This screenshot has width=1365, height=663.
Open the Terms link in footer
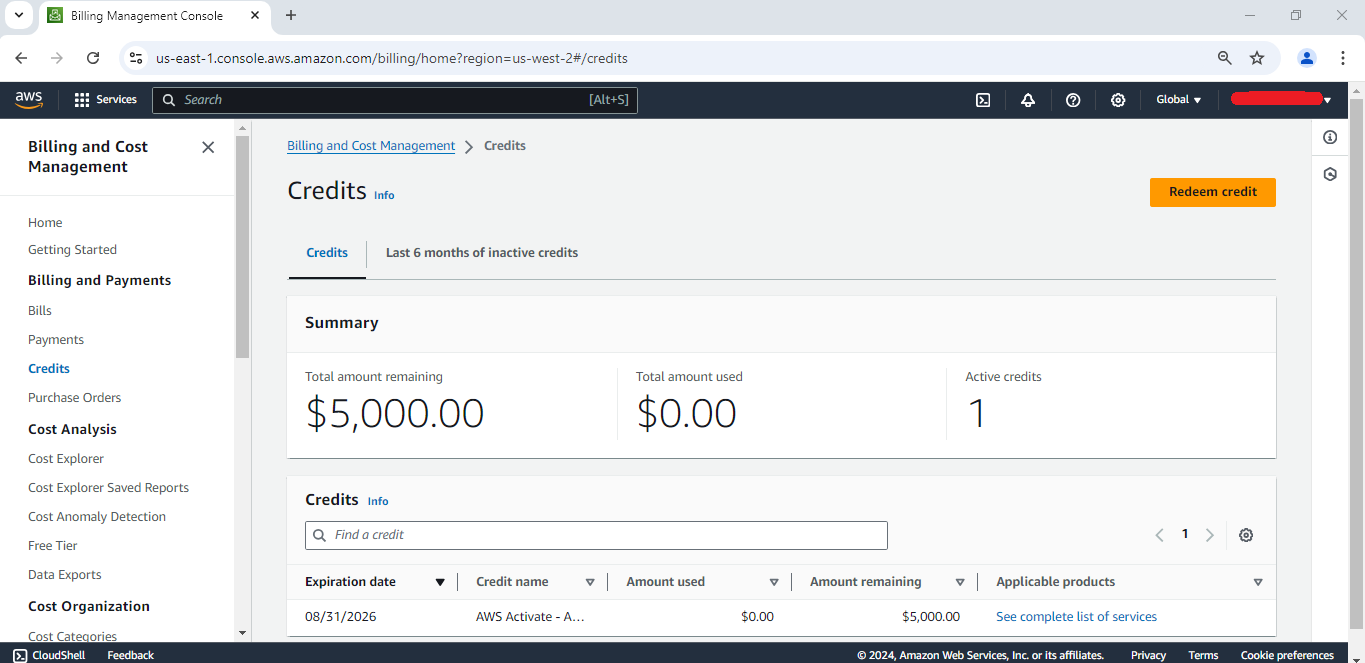(1203, 655)
